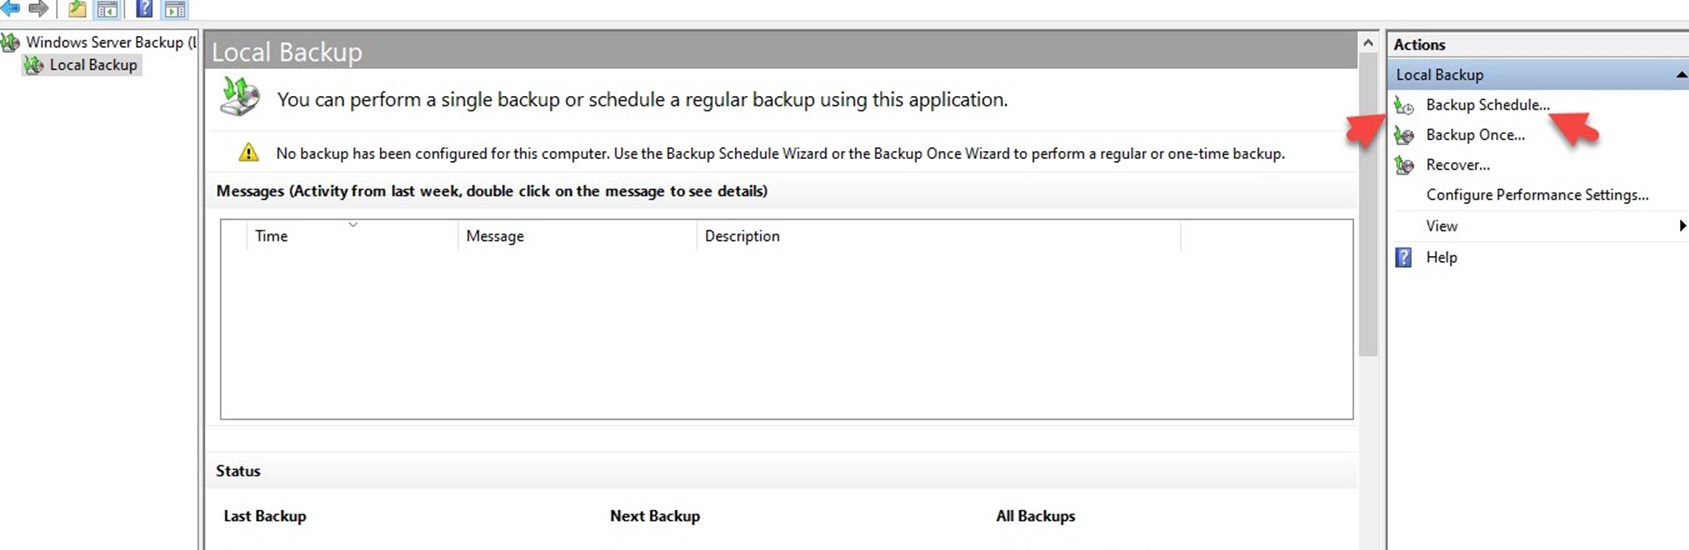The height and width of the screenshot is (550, 1689).
Task: Click the Back arrow toolbar icon
Action: click(10, 8)
